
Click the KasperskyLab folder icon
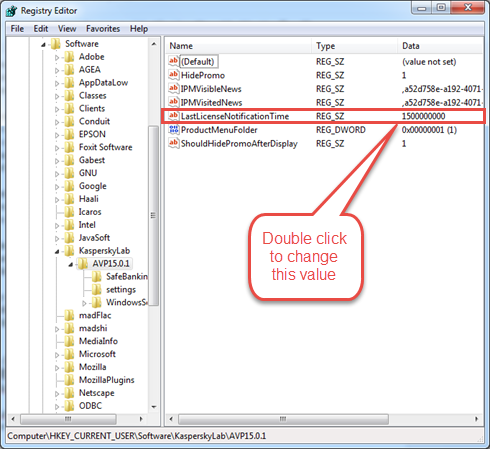pyautogui.click(x=69, y=251)
